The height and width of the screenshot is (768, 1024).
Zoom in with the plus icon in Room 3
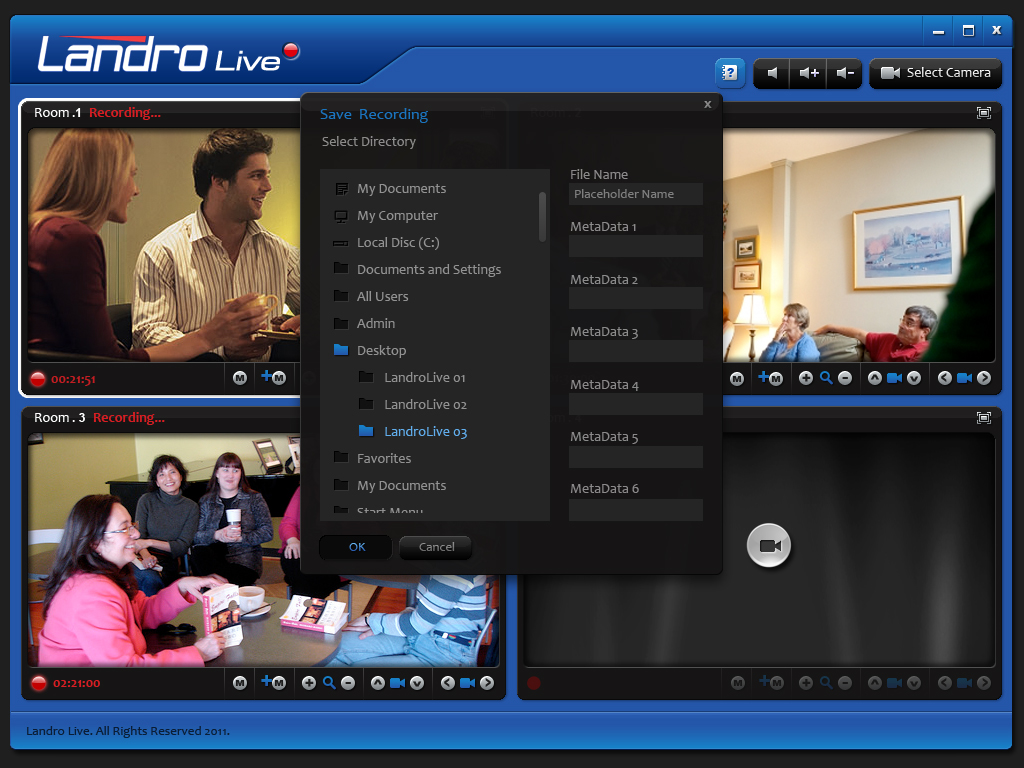click(x=309, y=683)
